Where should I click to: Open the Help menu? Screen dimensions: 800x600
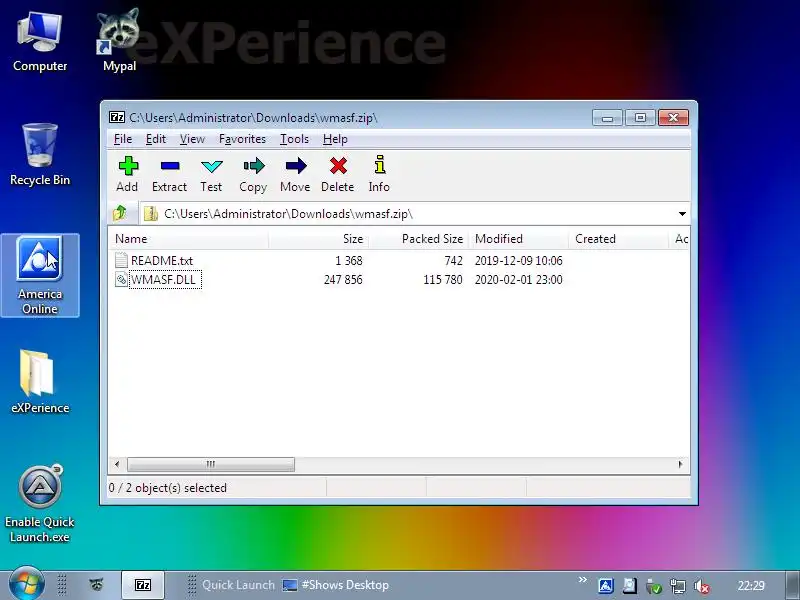[x=335, y=139]
